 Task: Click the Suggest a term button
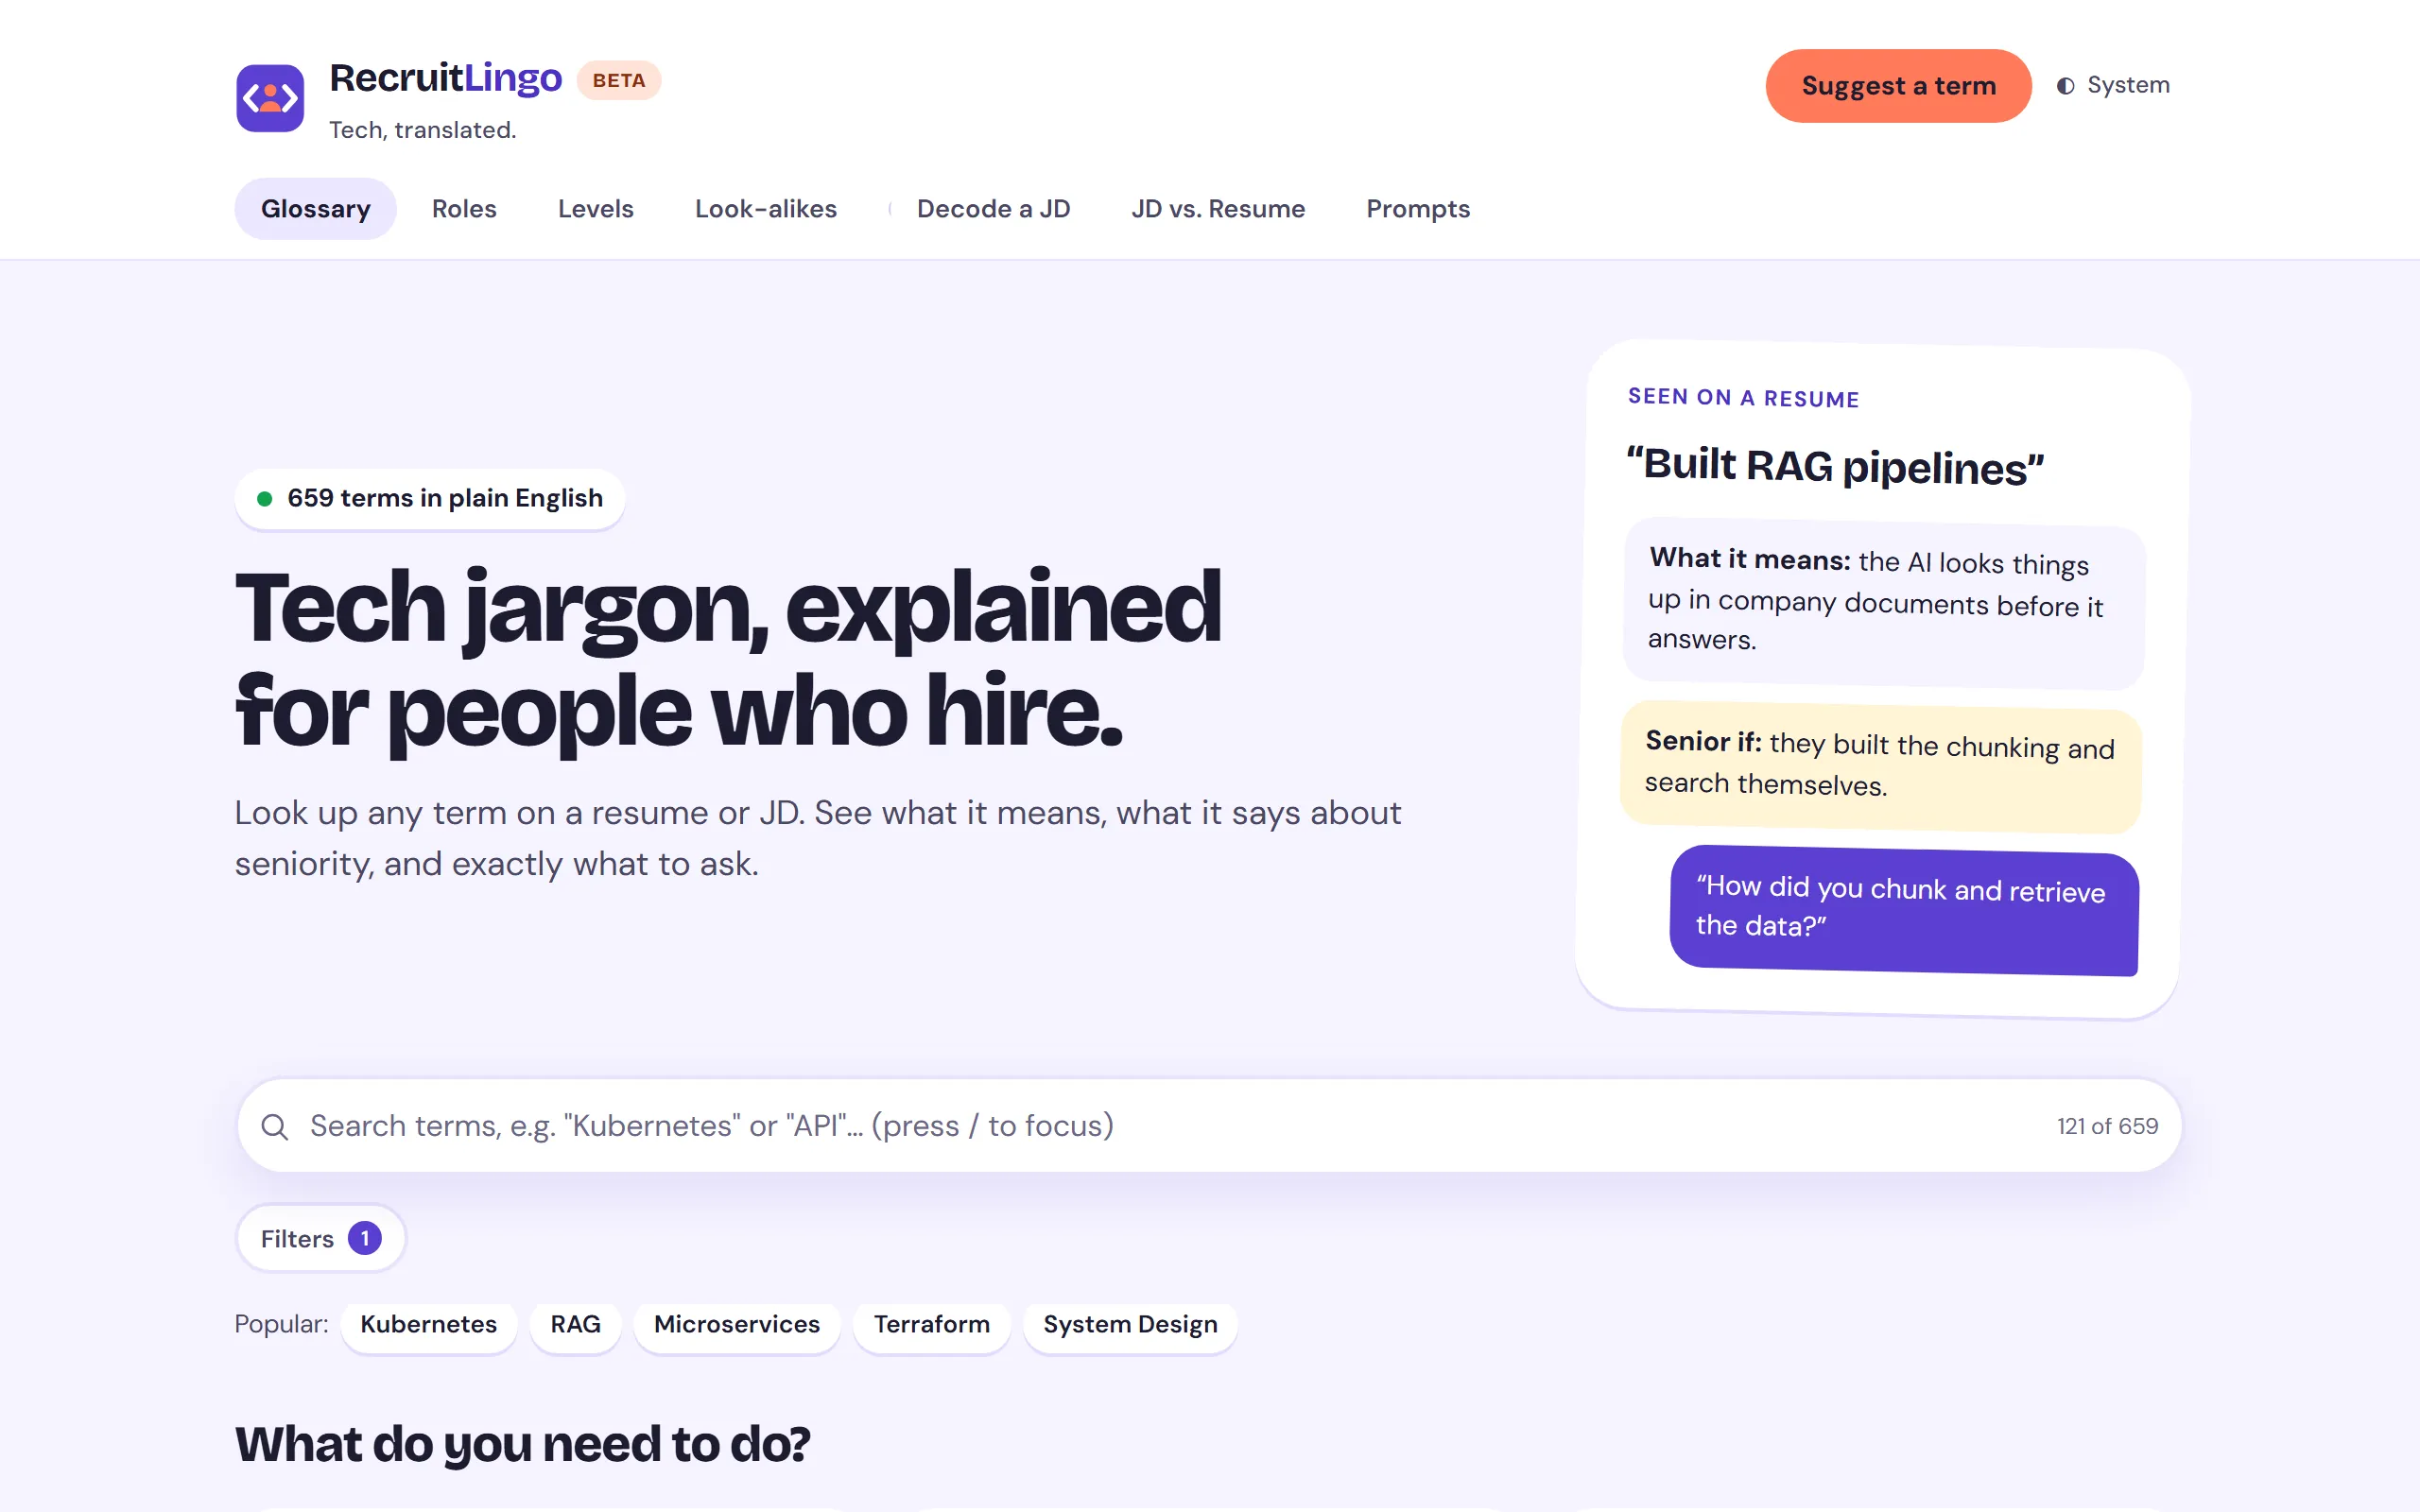tap(1898, 86)
